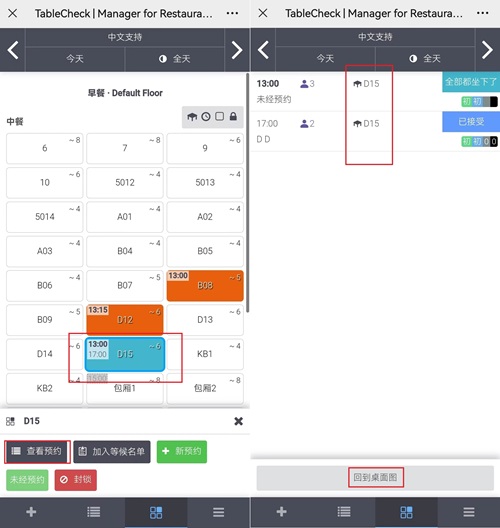500x528 pixels.
Task: Open the three-dots menu of left window
Action: click(x=232, y=13)
